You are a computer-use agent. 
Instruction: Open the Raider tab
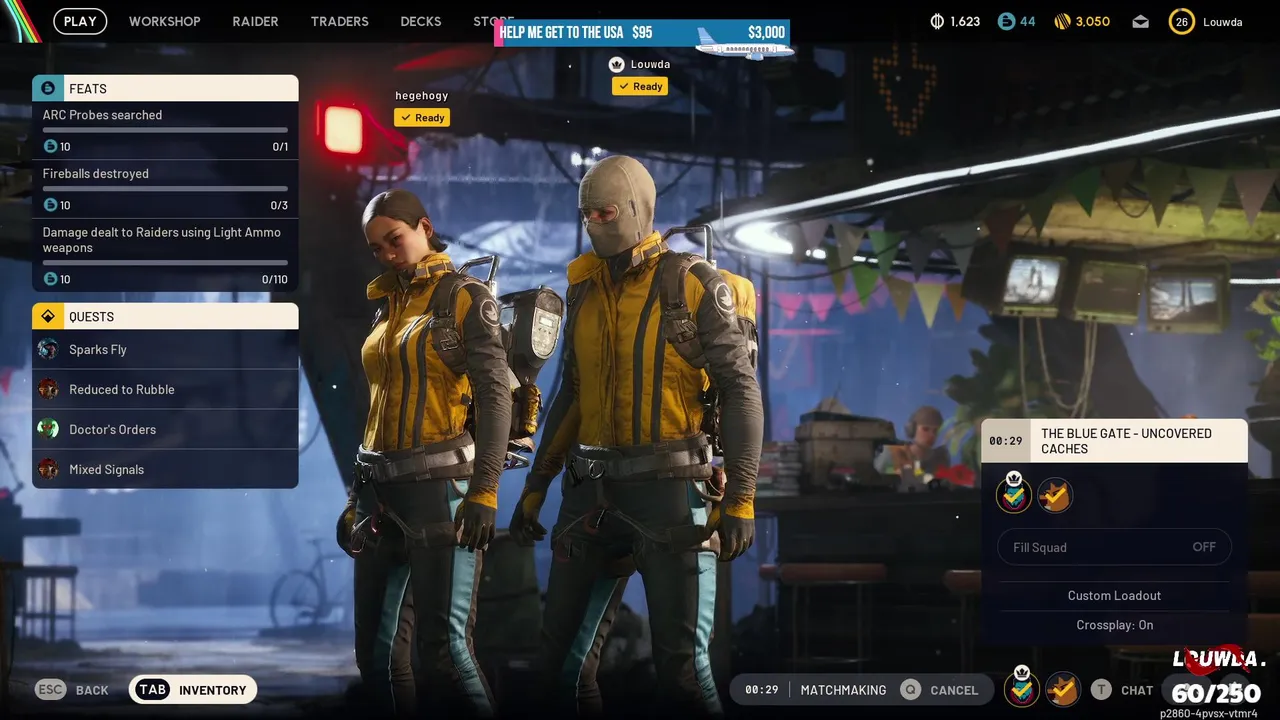(x=255, y=21)
